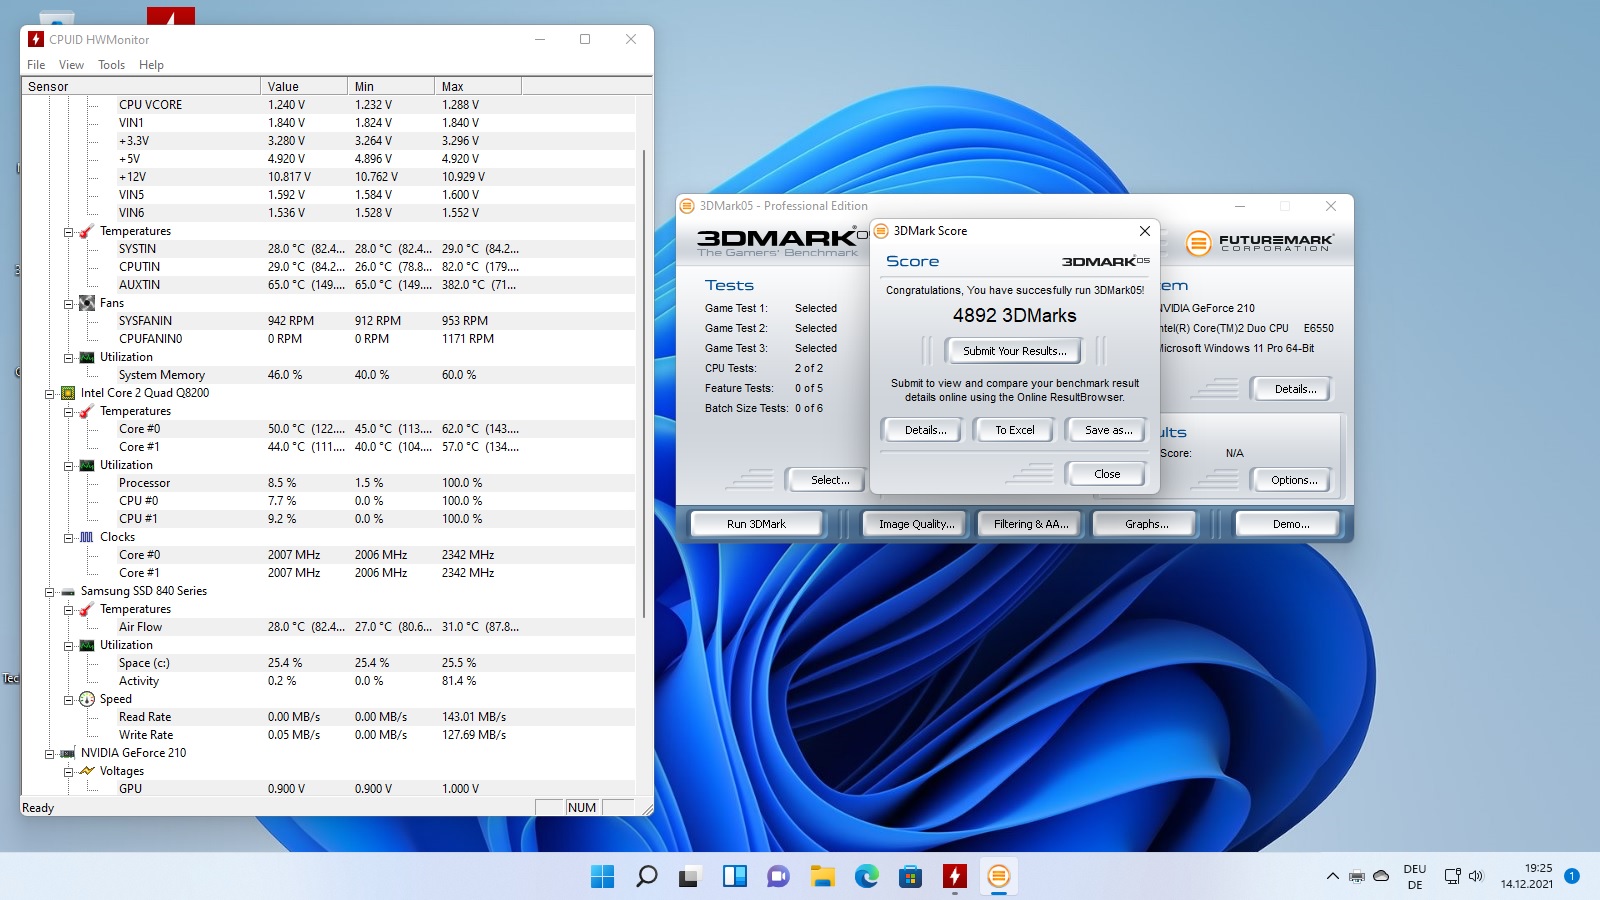Collapse the NVIDIA GeForce 210 node
Viewport: 1600px width, 900px height.
coord(49,753)
